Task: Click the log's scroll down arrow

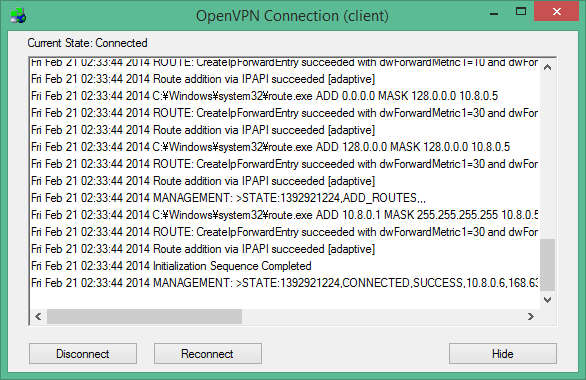Action: 548,300
